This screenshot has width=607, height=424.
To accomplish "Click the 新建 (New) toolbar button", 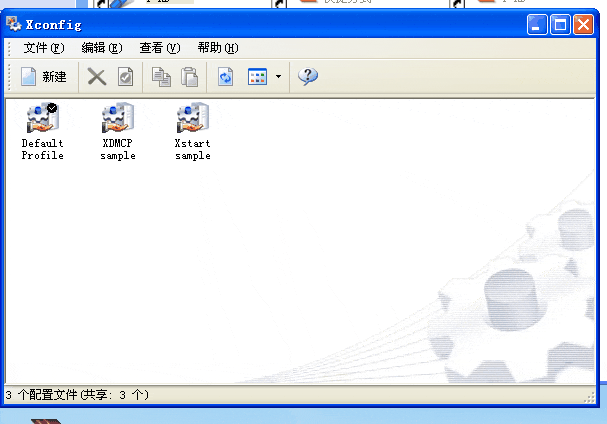I will [x=43, y=77].
